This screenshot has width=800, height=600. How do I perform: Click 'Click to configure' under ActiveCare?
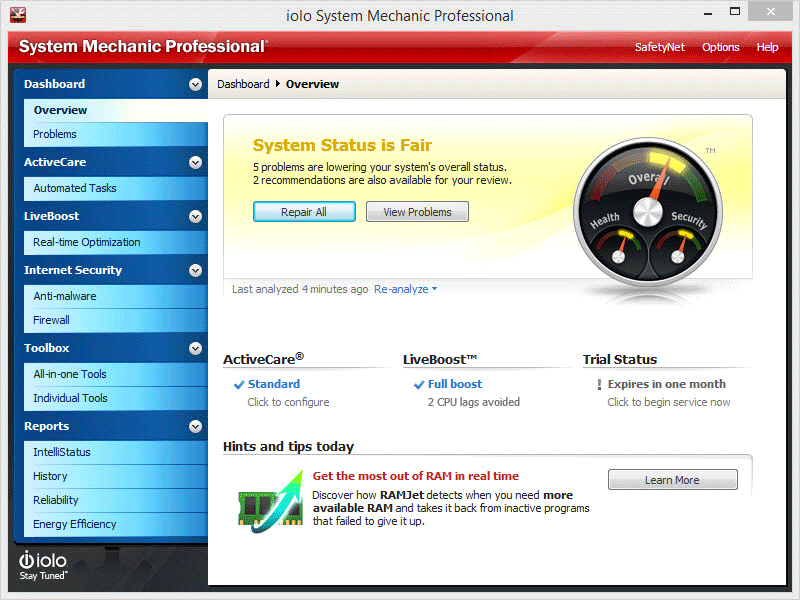click(x=288, y=402)
